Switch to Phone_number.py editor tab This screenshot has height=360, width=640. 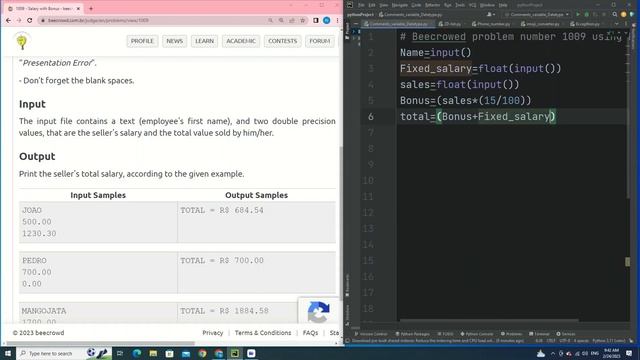click(x=492, y=24)
